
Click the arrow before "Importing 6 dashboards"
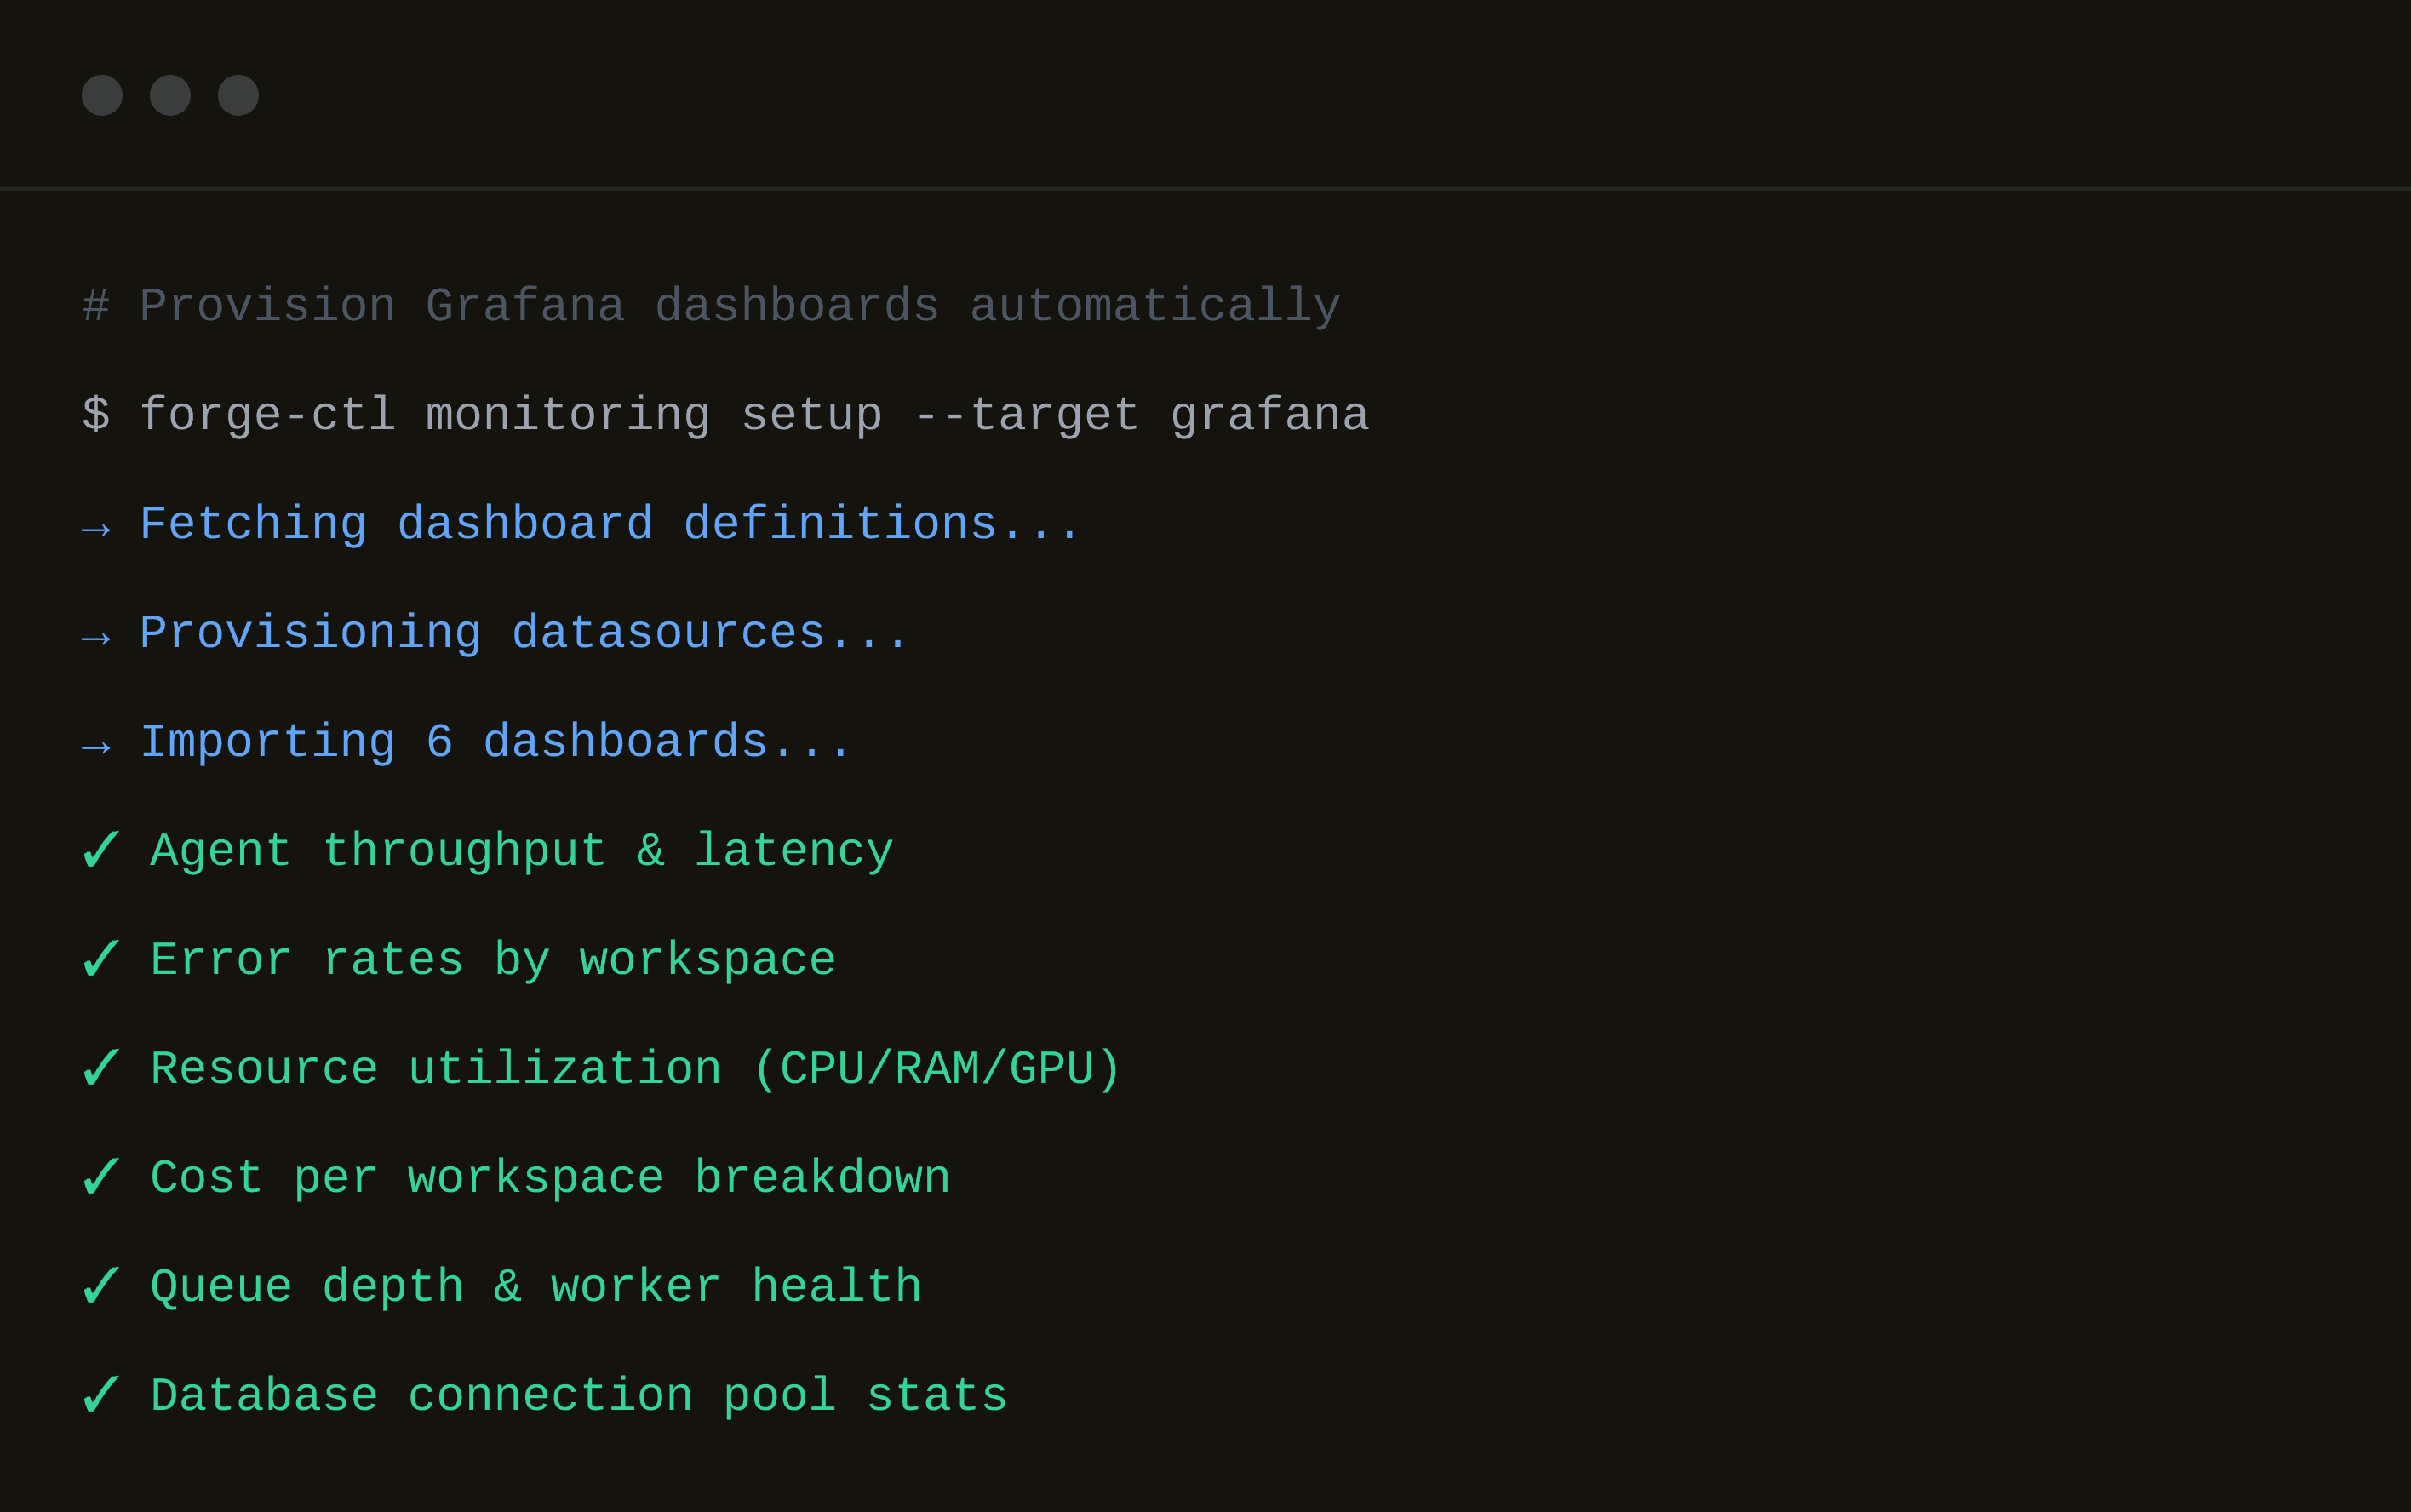(96, 746)
